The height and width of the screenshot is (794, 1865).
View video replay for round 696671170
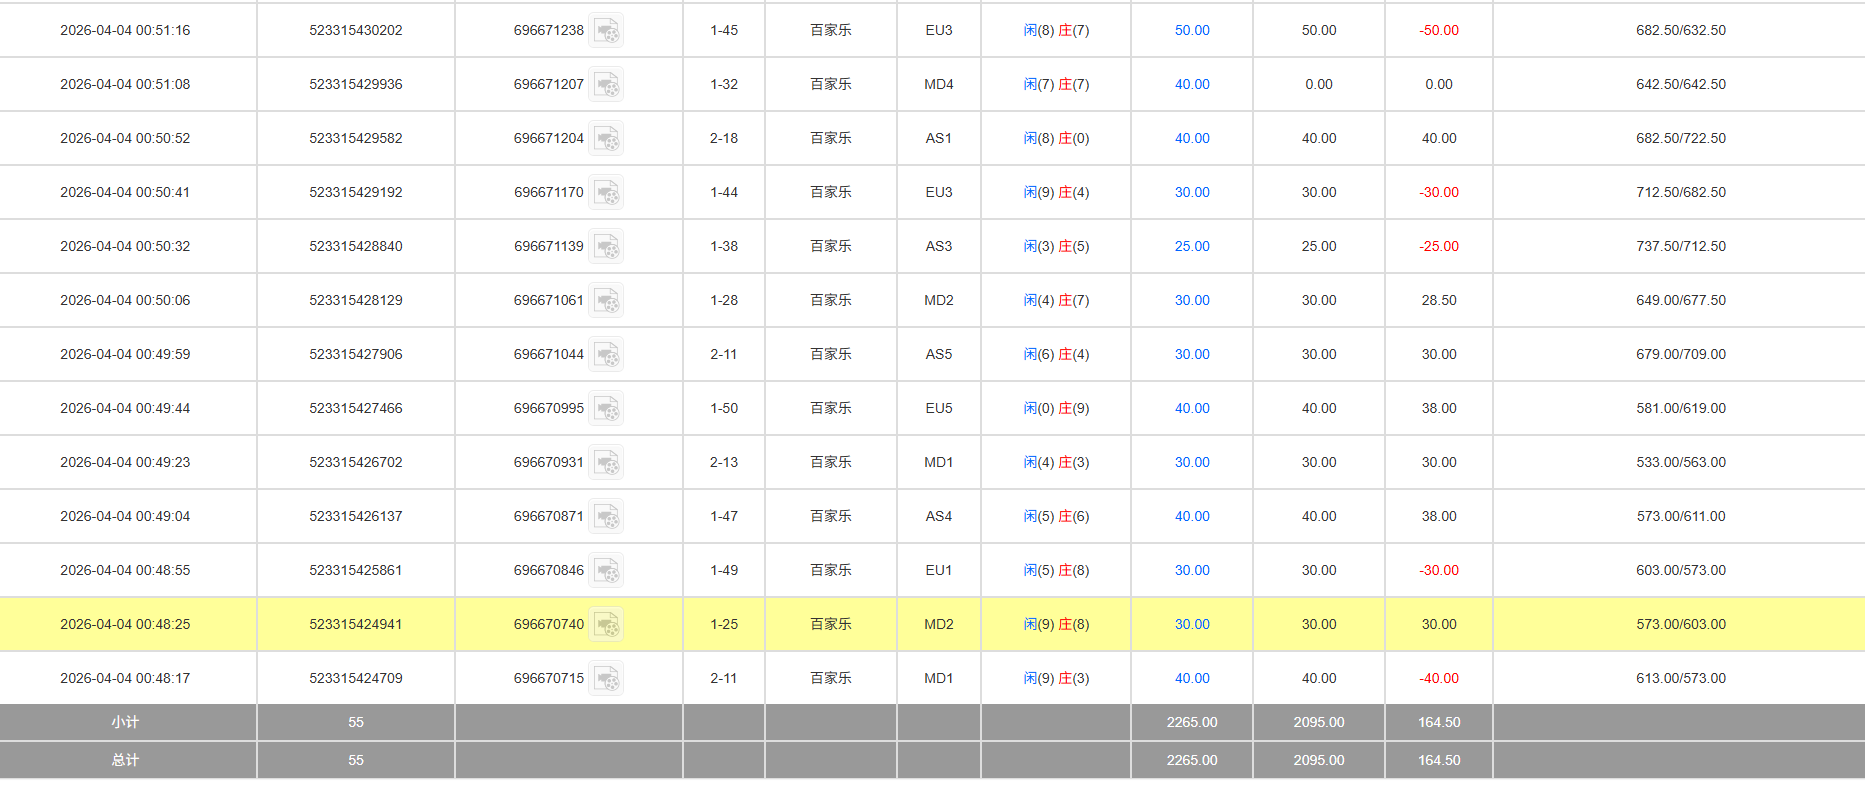coord(606,193)
